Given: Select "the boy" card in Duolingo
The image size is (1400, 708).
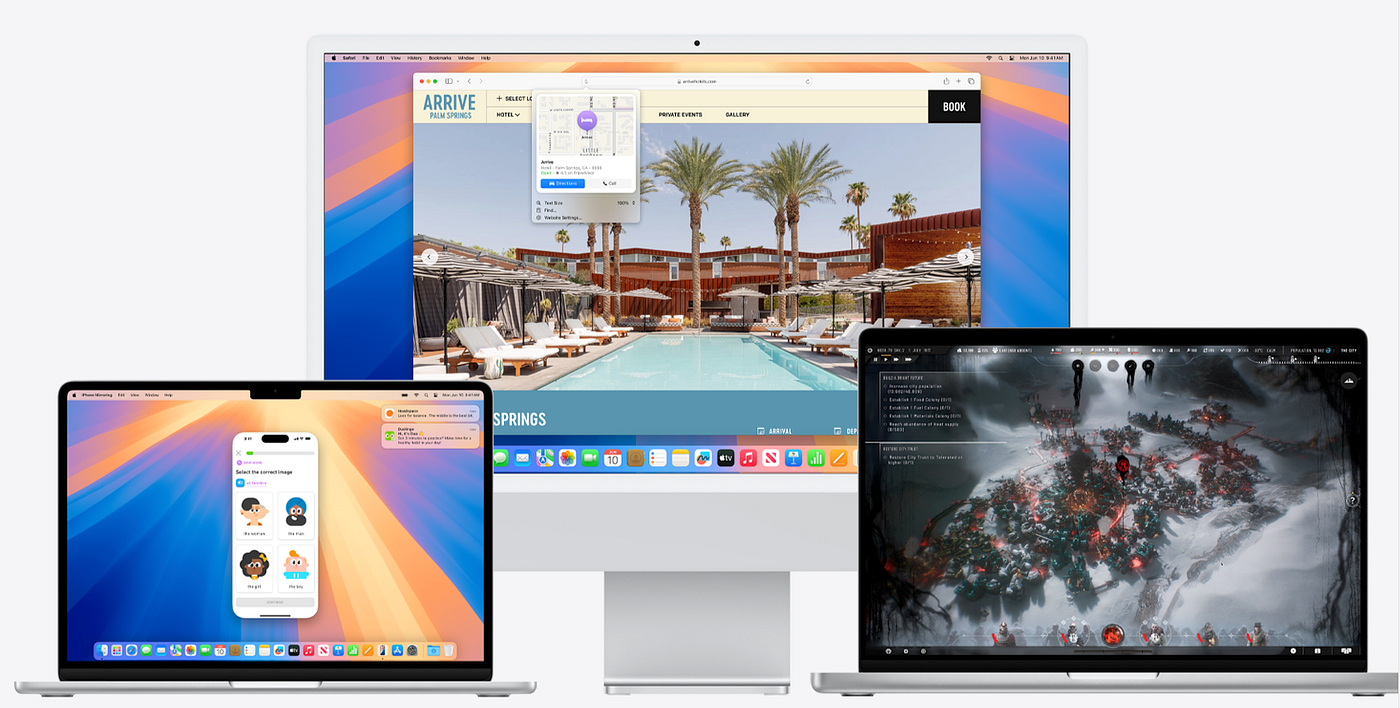Looking at the screenshot, I should point(296,569).
